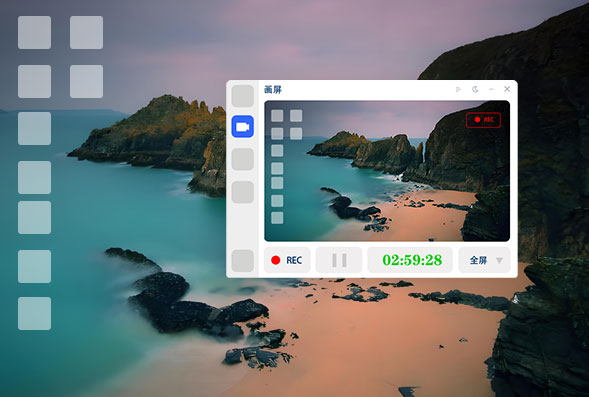Click the flag-shaped icon in title bar

458,89
